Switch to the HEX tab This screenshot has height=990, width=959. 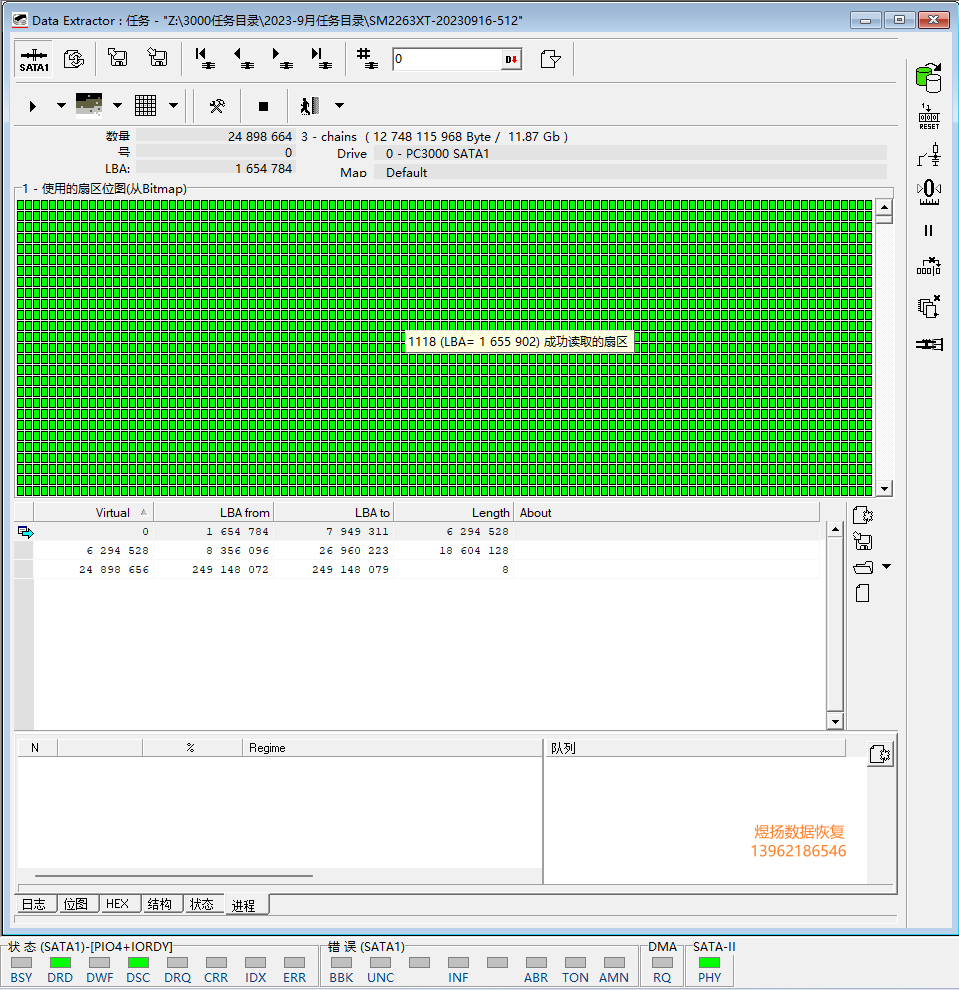click(118, 904)
